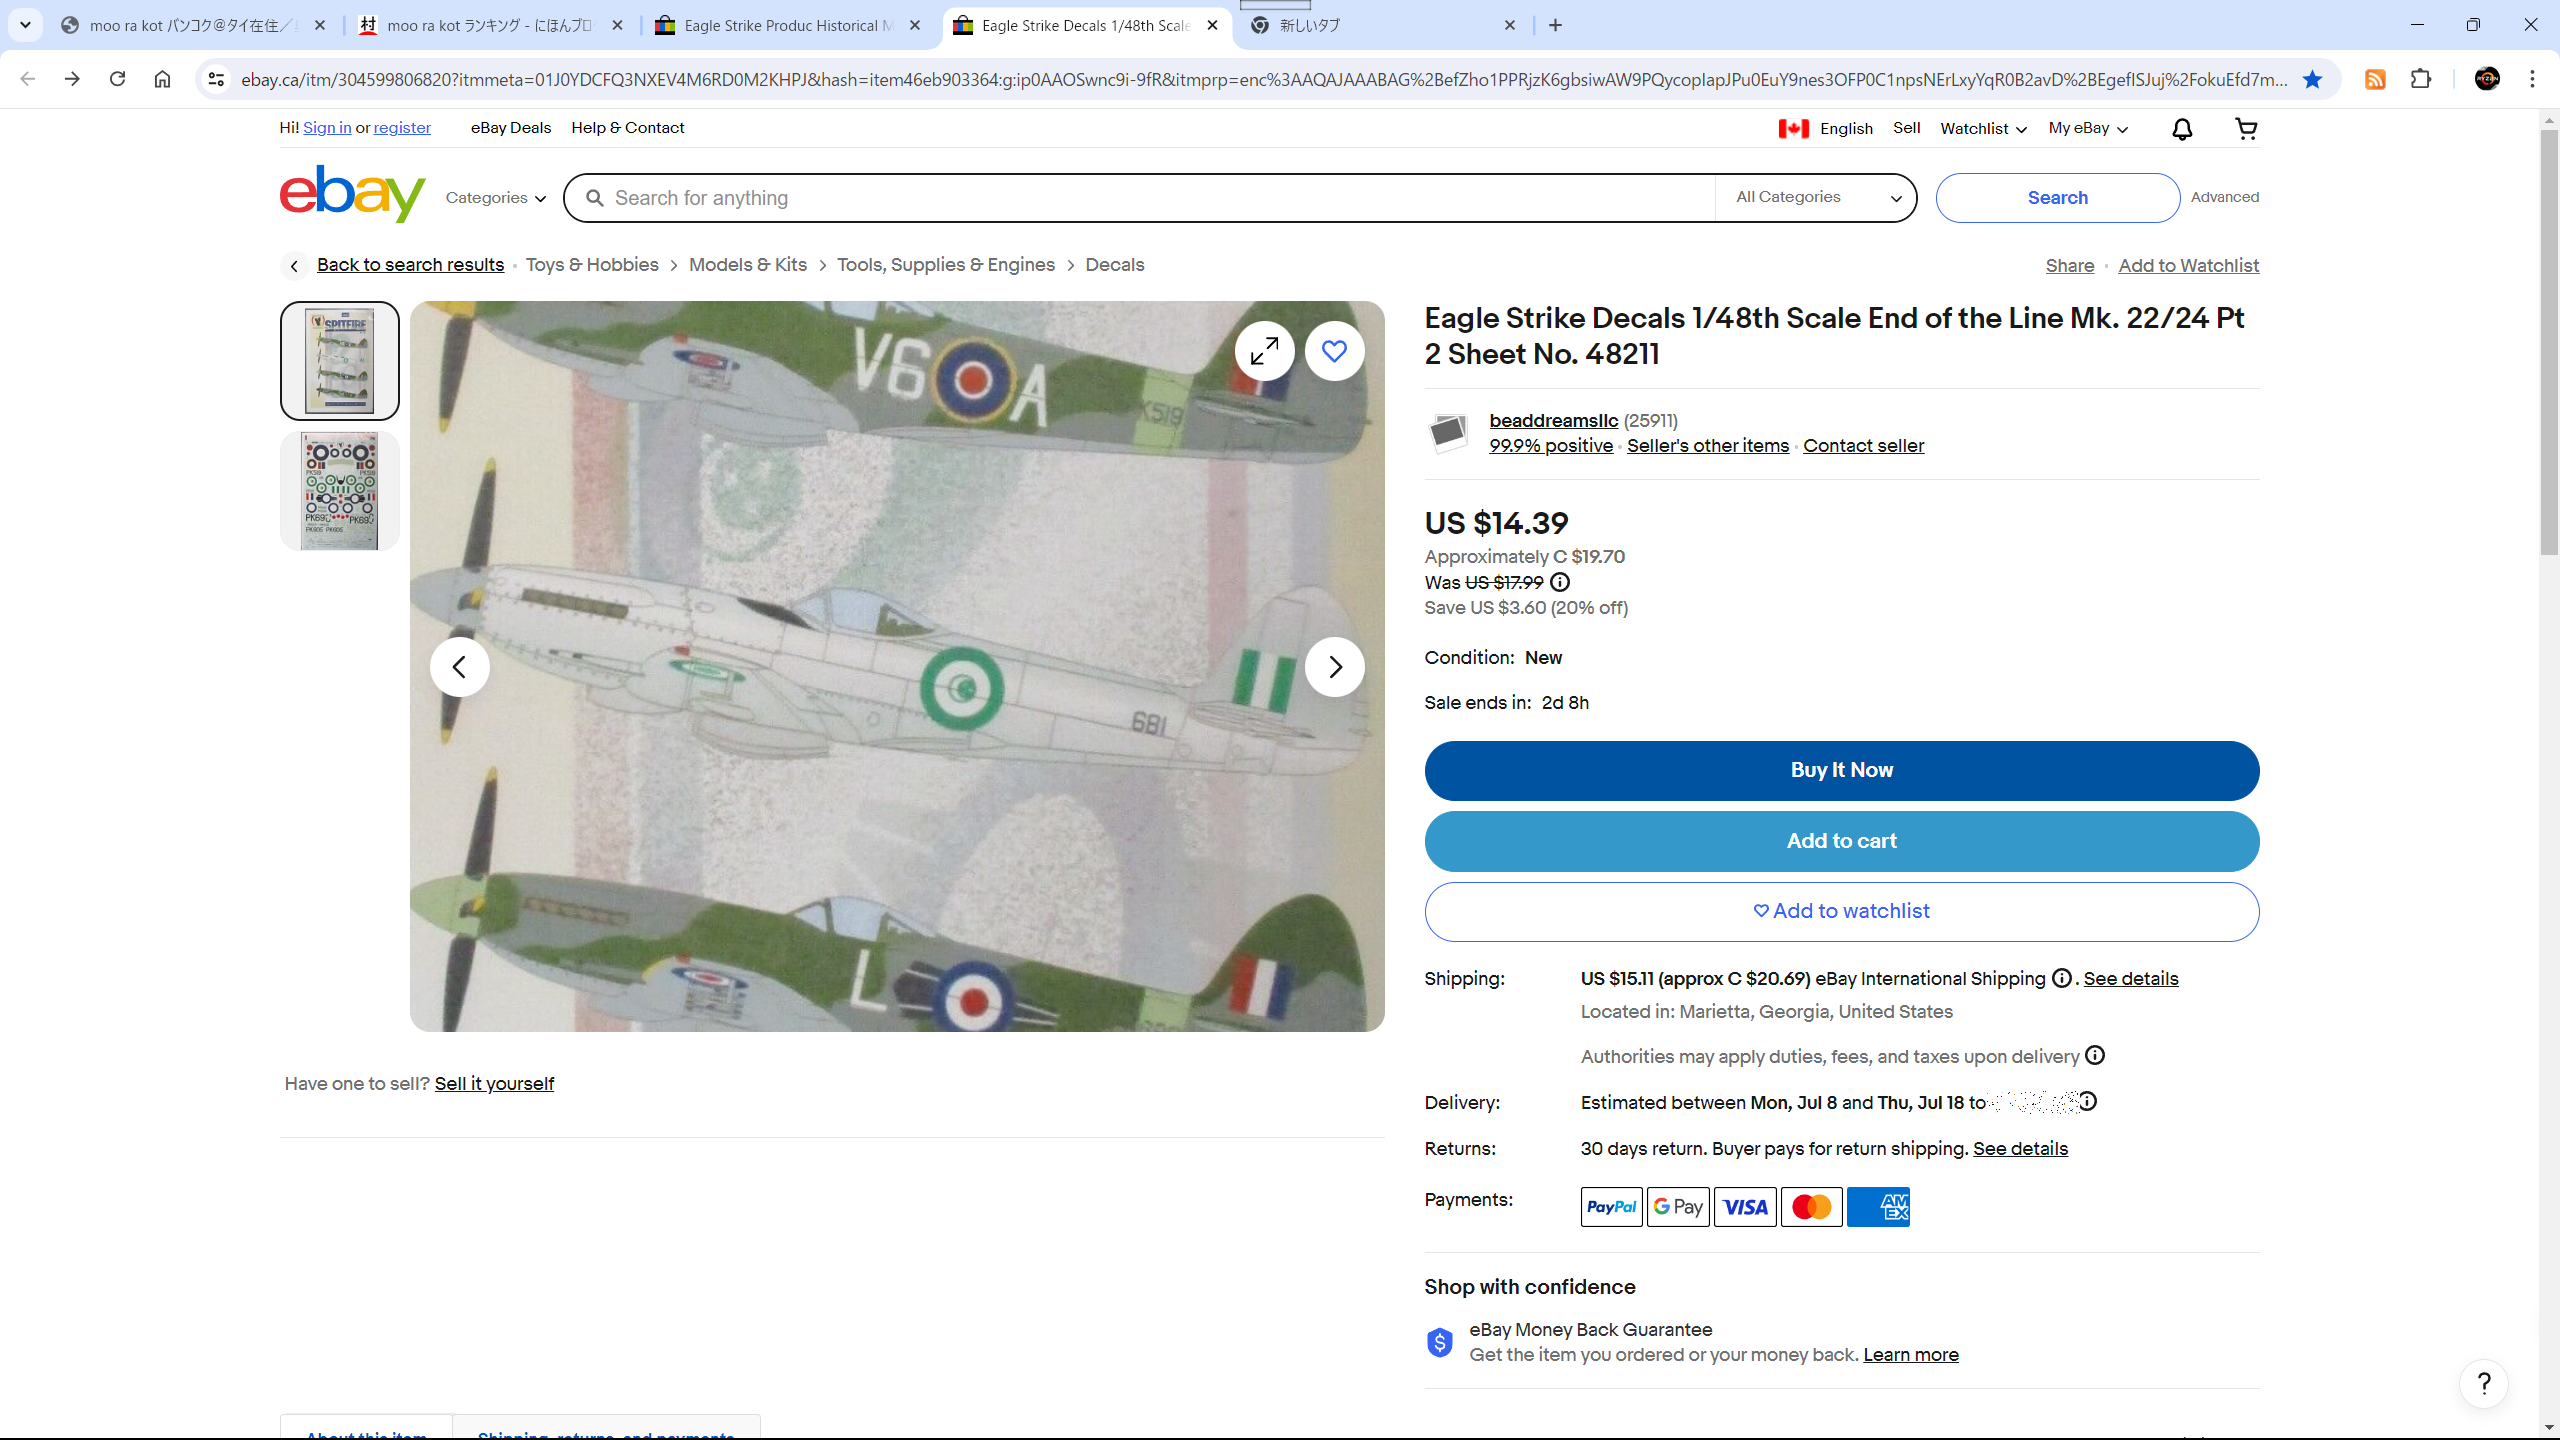Open browser extensions puzzle icon
This screenshot has width=2560, height=1440.
[x=2421, y=79]
